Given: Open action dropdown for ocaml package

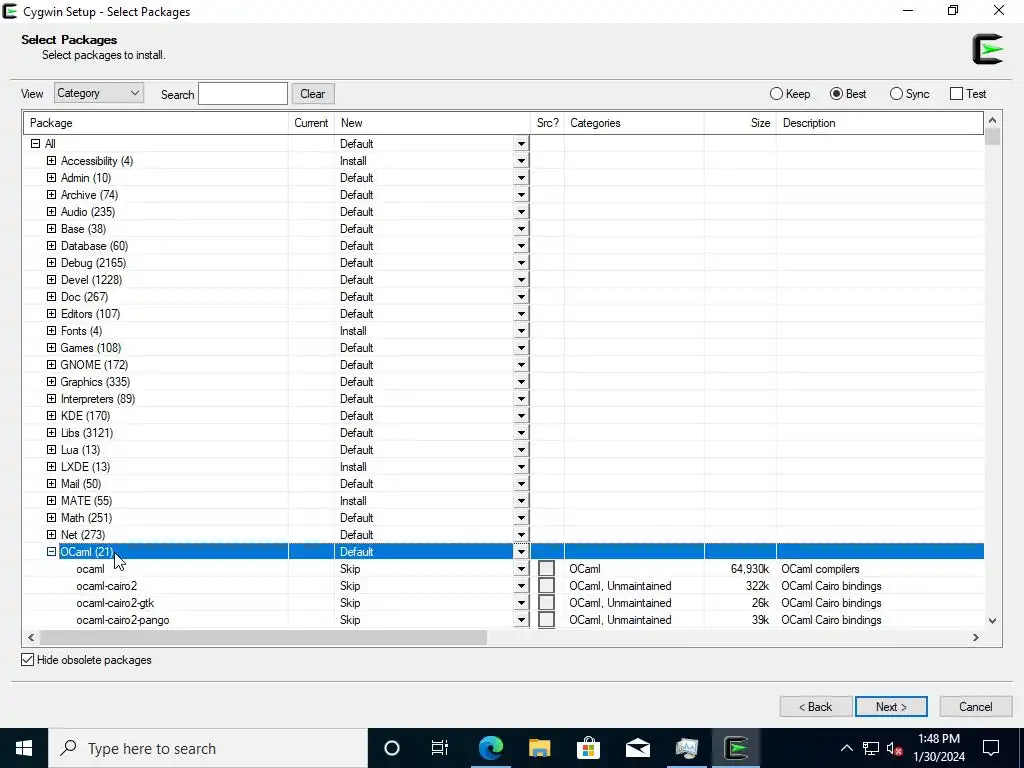Looking at the screenshot, I should [x=521, y=569].
